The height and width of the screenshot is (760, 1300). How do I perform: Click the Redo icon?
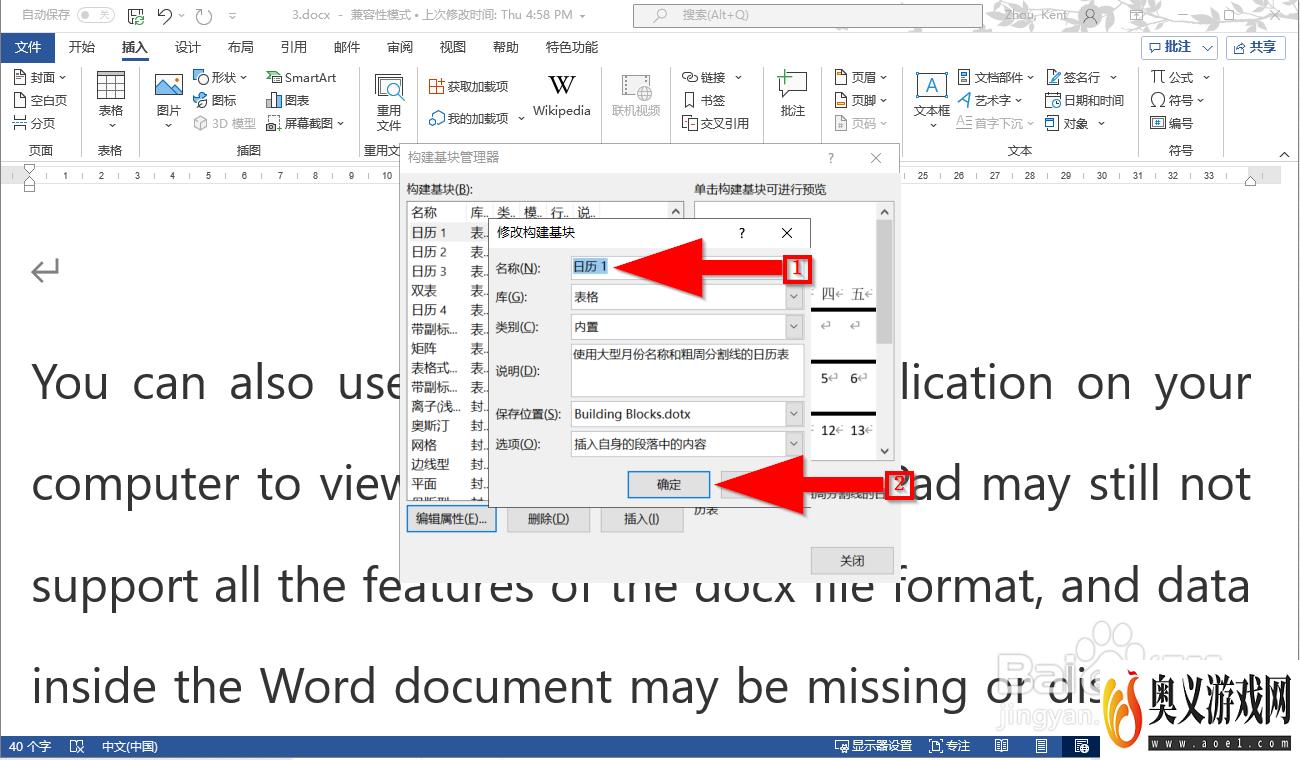pyautogui.click(x=204, y=15)
